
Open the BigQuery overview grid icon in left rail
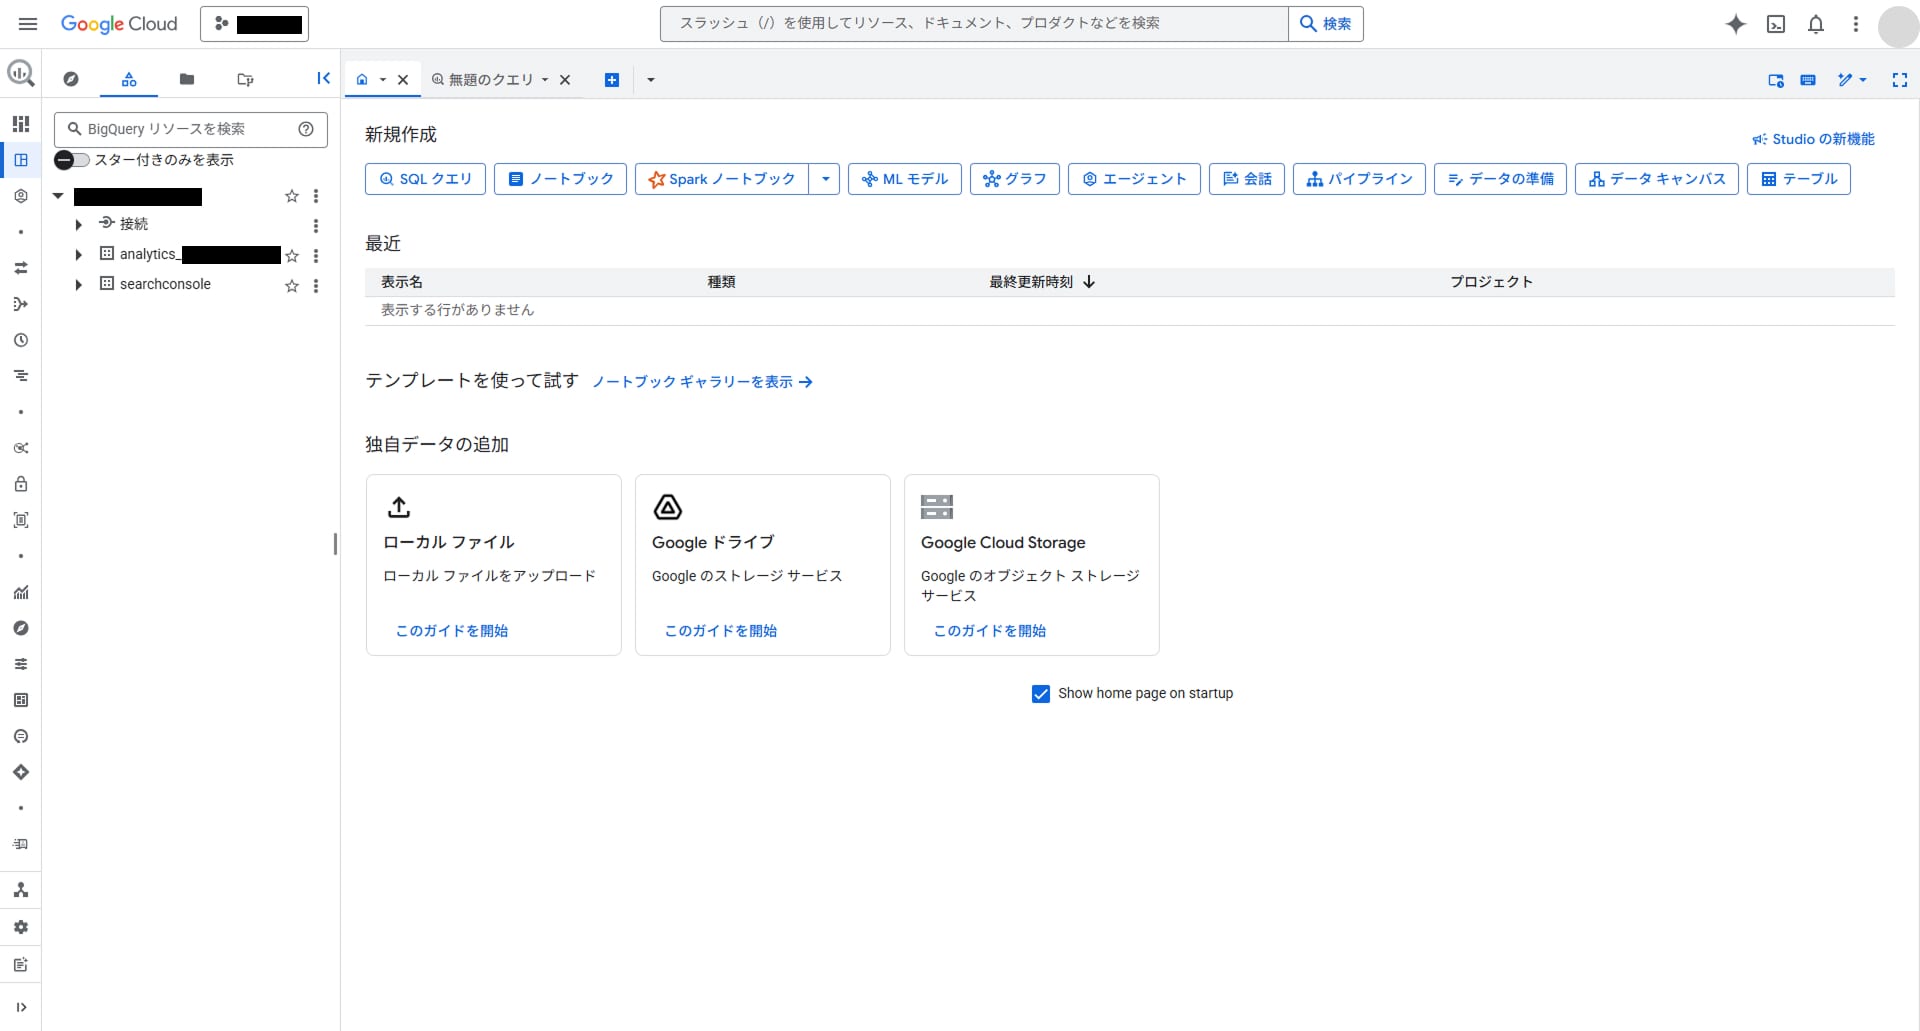coord(21,124)
